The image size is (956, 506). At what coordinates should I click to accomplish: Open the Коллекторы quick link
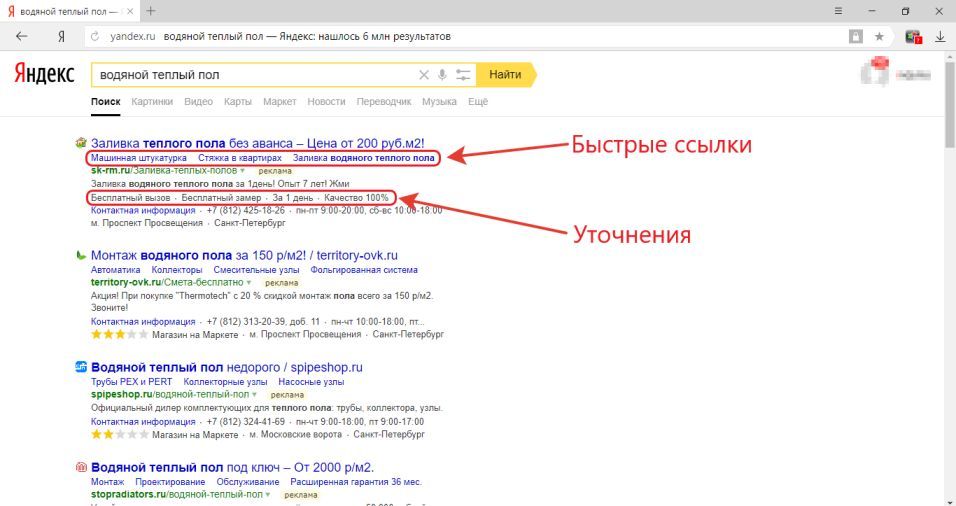177,269
